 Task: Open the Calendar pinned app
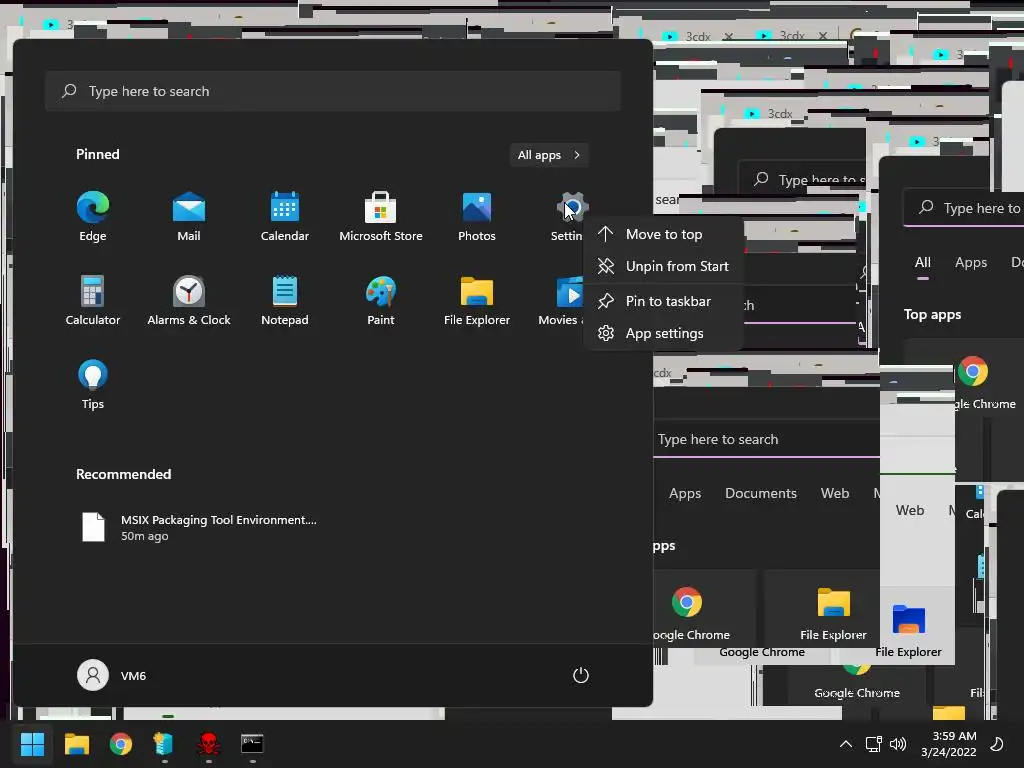(285, 217)
